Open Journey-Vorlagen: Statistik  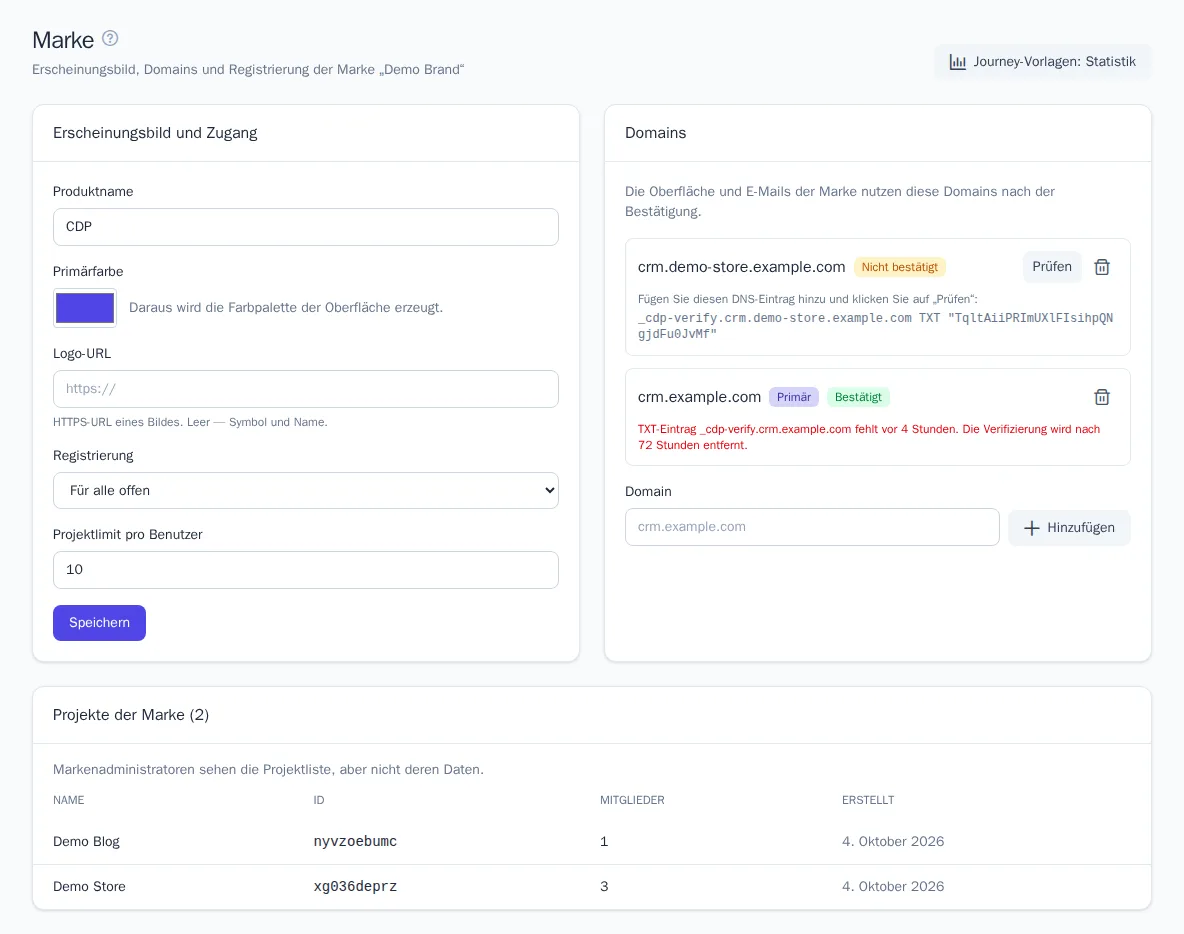(1042, 62)
